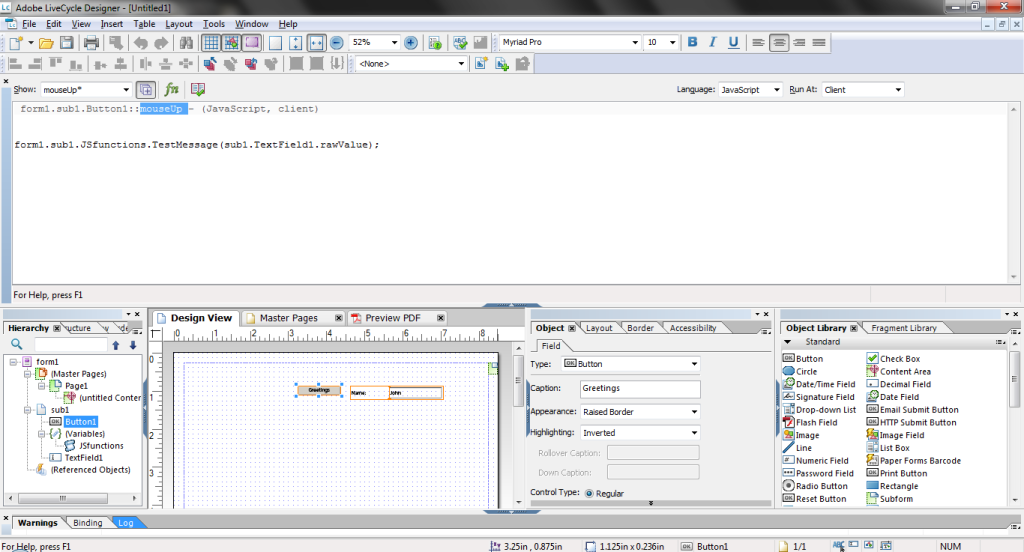The image size is (1024, 552).
Task: Switch to the Binding tab
Action: tap(88, 523)
